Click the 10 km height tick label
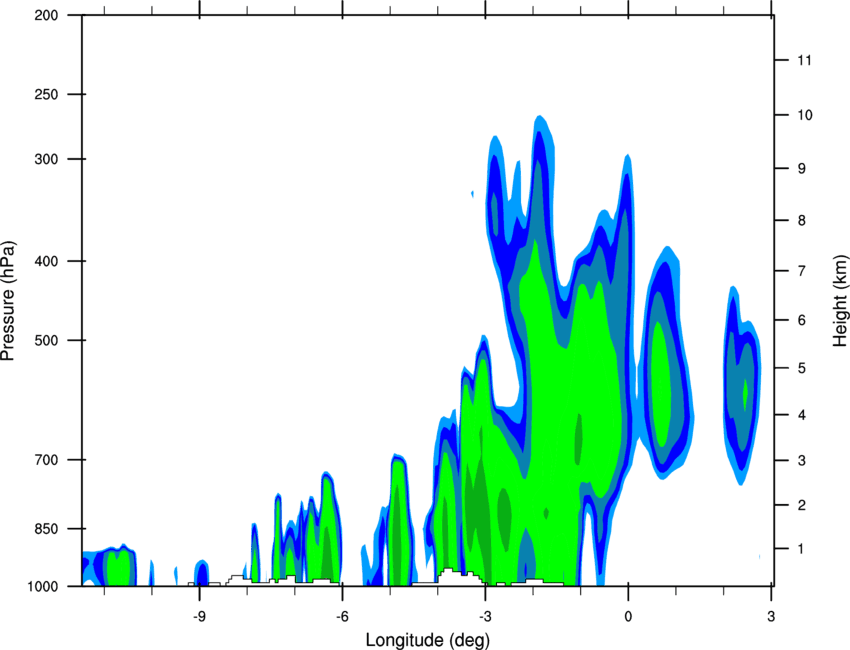Viewport: 850px width, 650px height. click(x=805, y=115)
